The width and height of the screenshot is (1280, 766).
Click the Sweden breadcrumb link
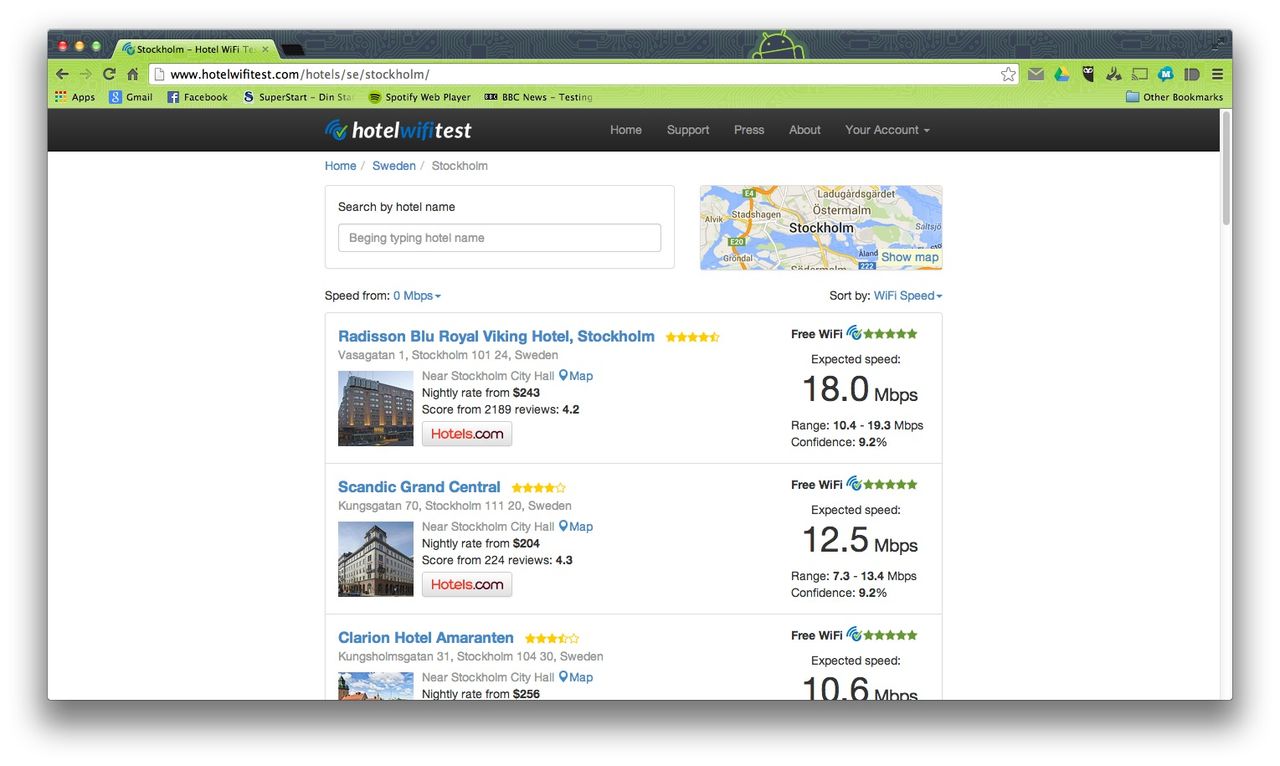tap(394, 166)
